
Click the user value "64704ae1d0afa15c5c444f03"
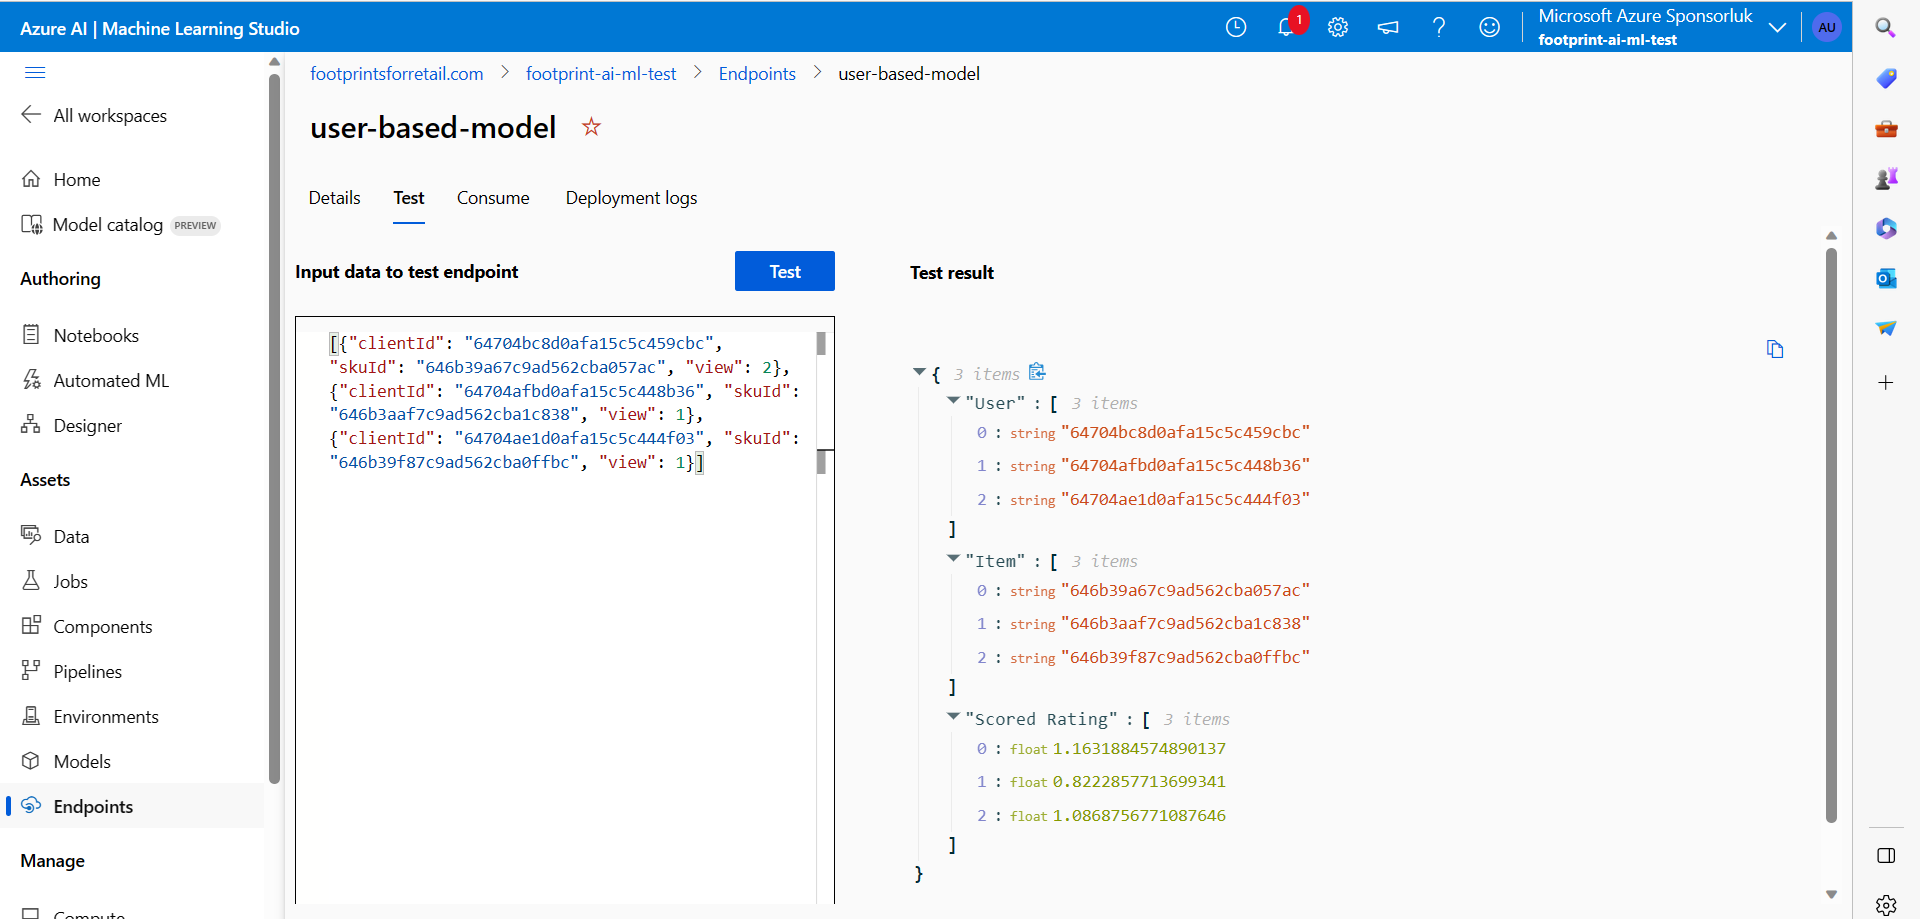tap(1185, 499)
